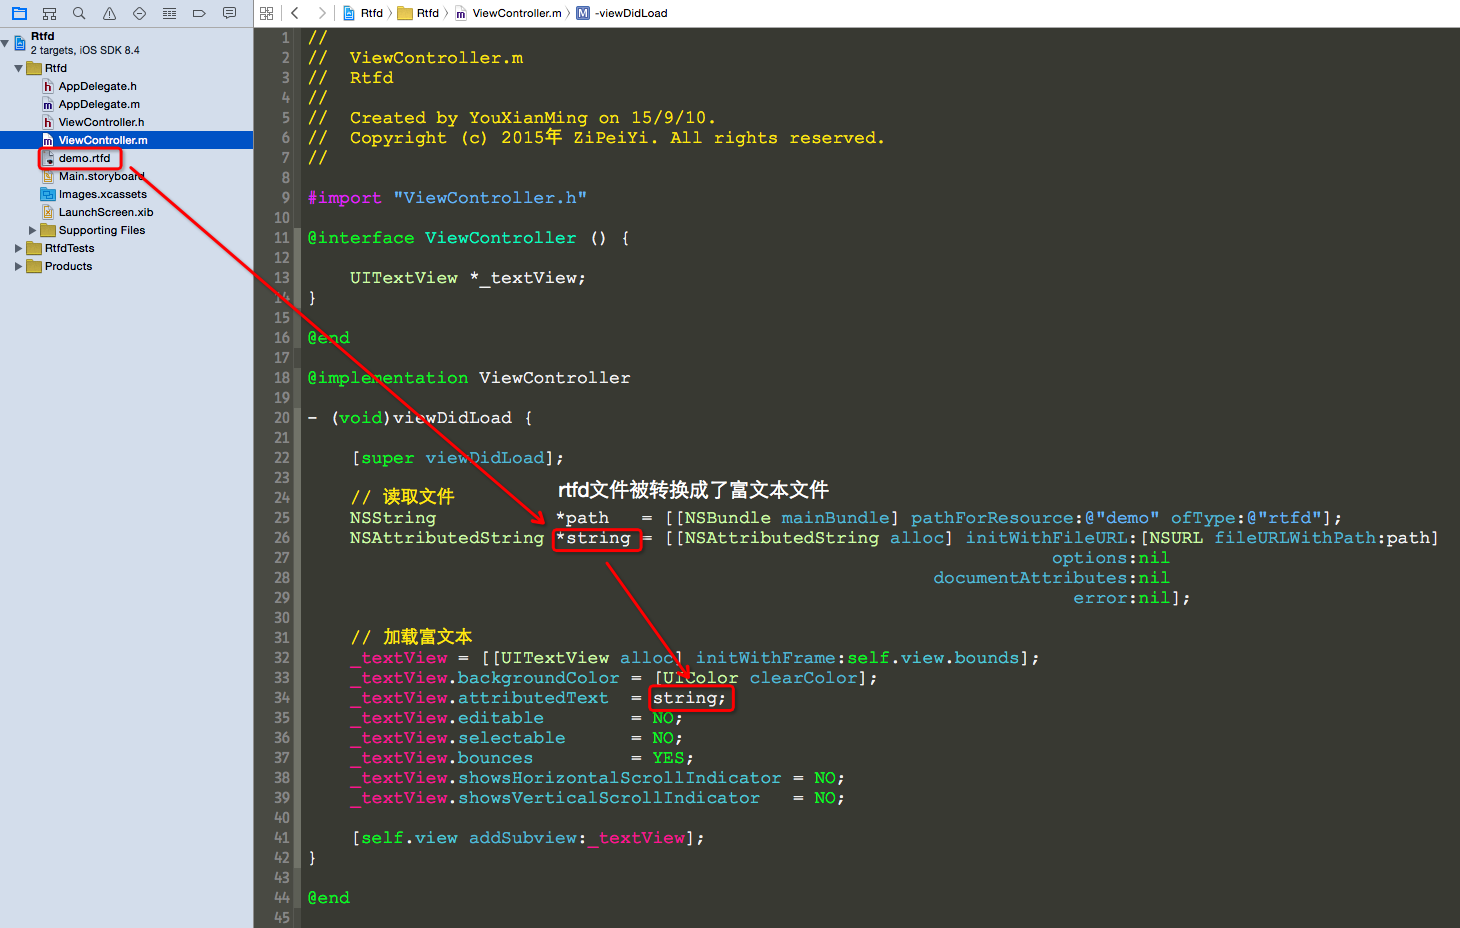
Task: Click showsHorizontalScrollIndicator property on line 38
Action: [620, 778]
